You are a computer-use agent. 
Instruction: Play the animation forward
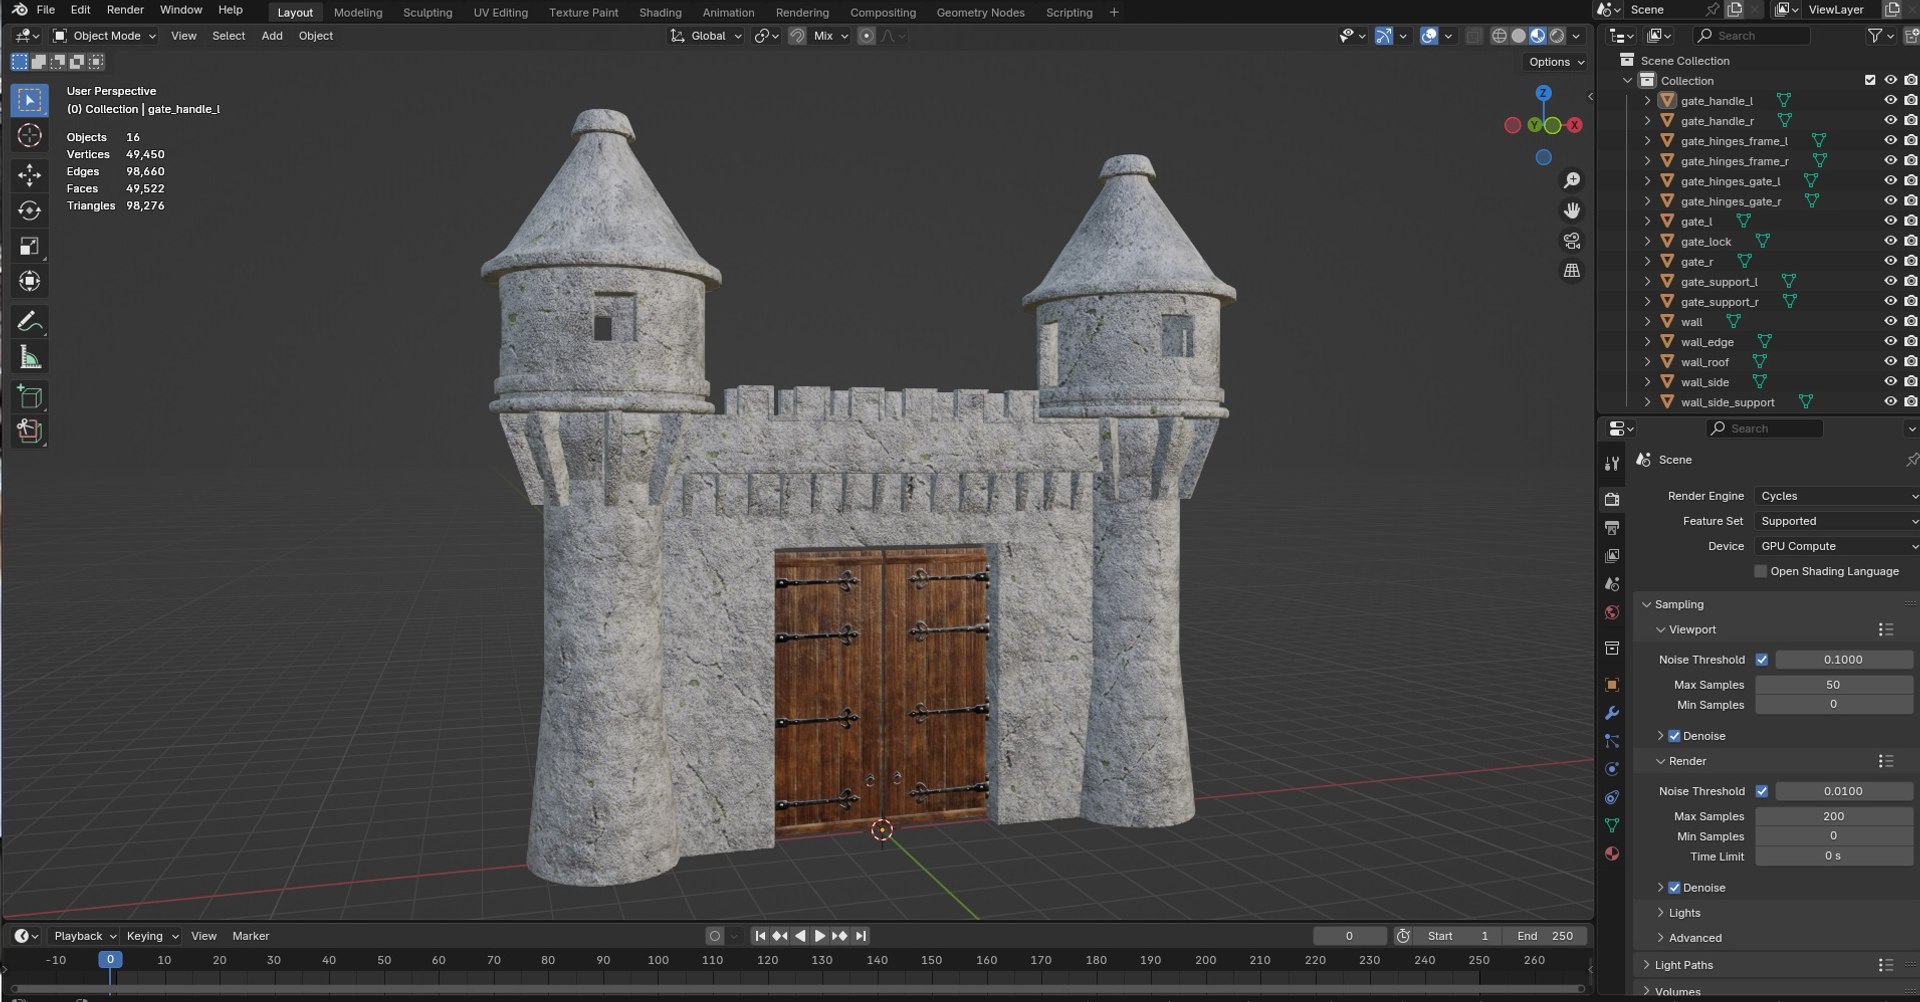point(820,936)
